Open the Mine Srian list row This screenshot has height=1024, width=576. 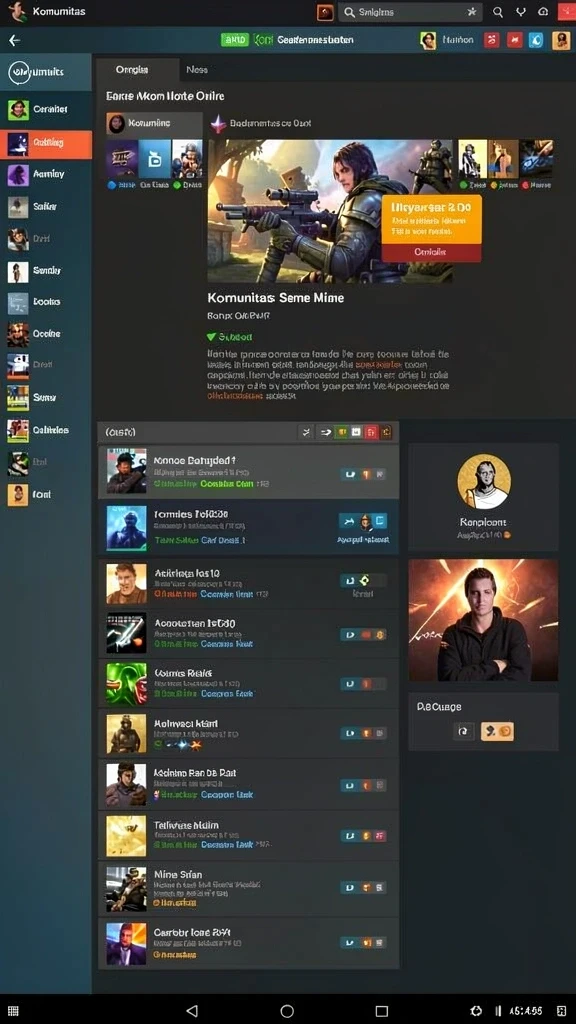click(x=248, y=888)
